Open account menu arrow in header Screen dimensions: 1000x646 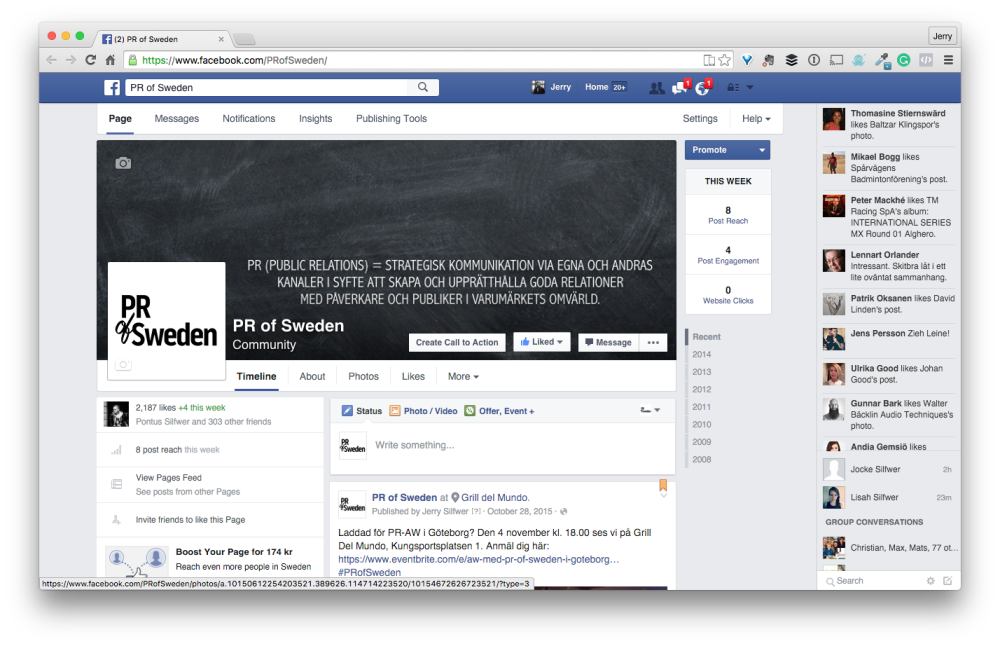[x=750, y=87]
